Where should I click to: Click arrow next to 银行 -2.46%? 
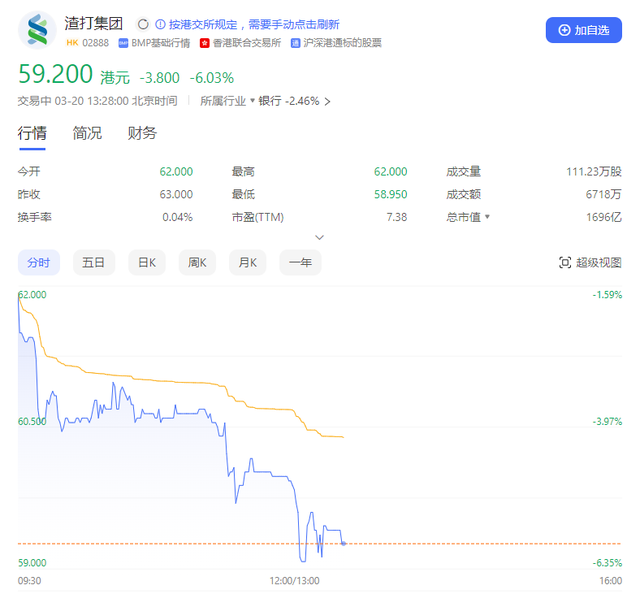[x=327, y=101]
